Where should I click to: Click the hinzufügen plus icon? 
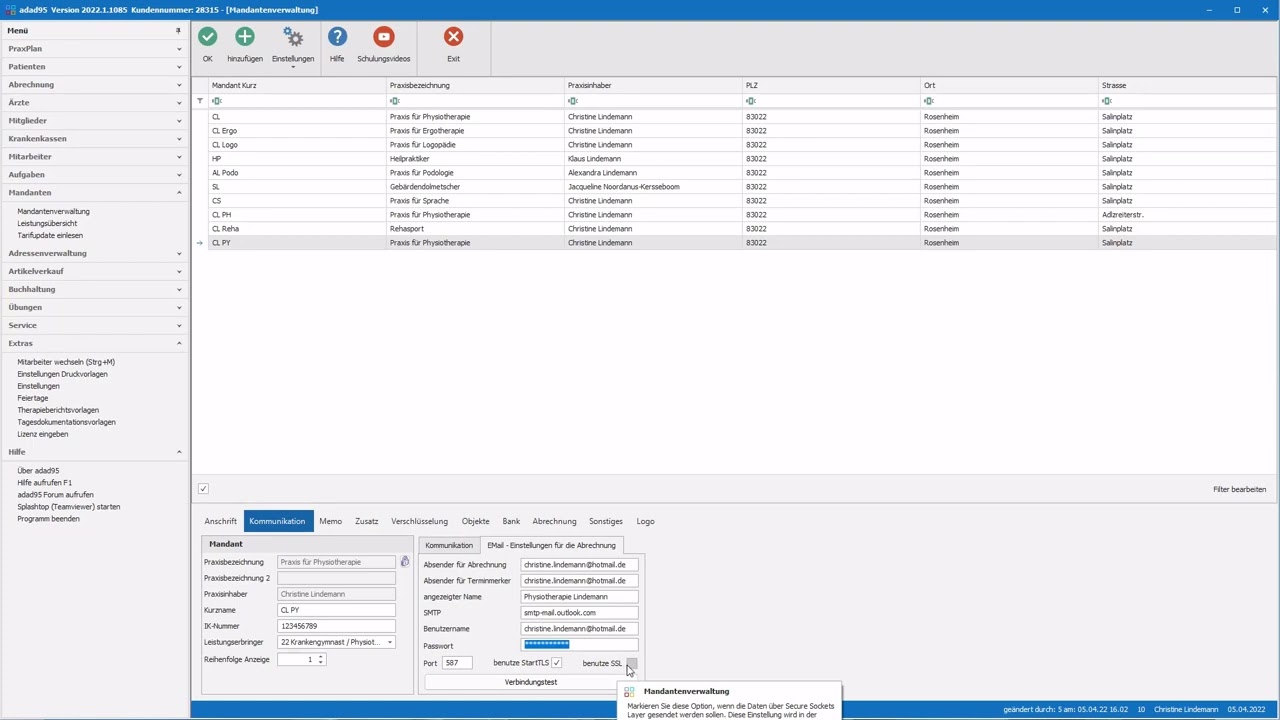pos(244,37)
